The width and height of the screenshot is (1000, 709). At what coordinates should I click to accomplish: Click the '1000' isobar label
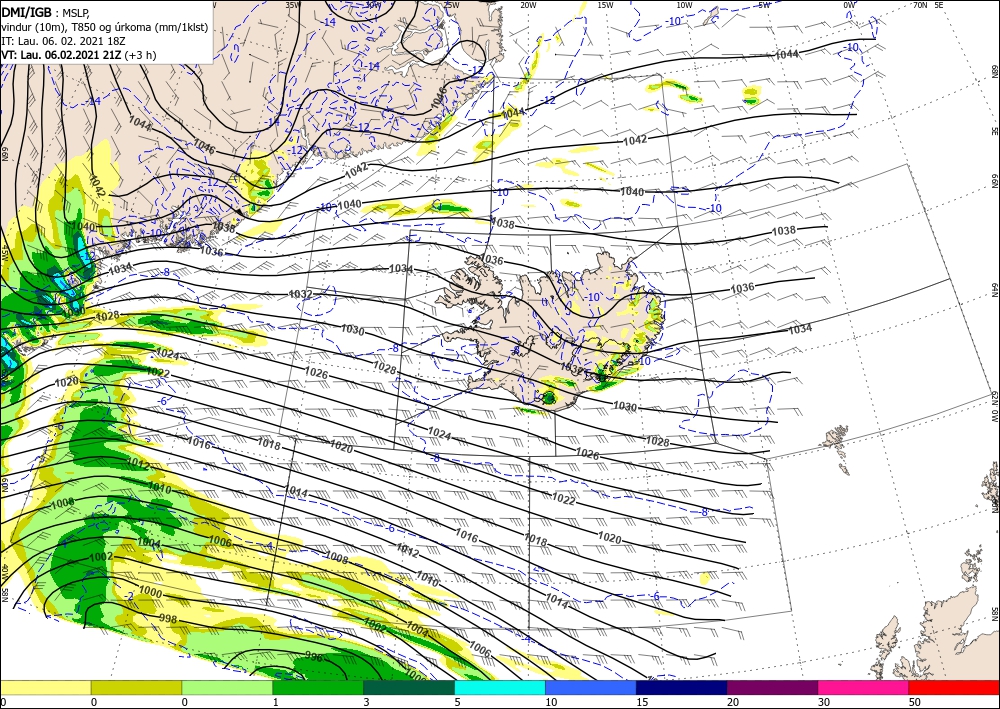151,592
